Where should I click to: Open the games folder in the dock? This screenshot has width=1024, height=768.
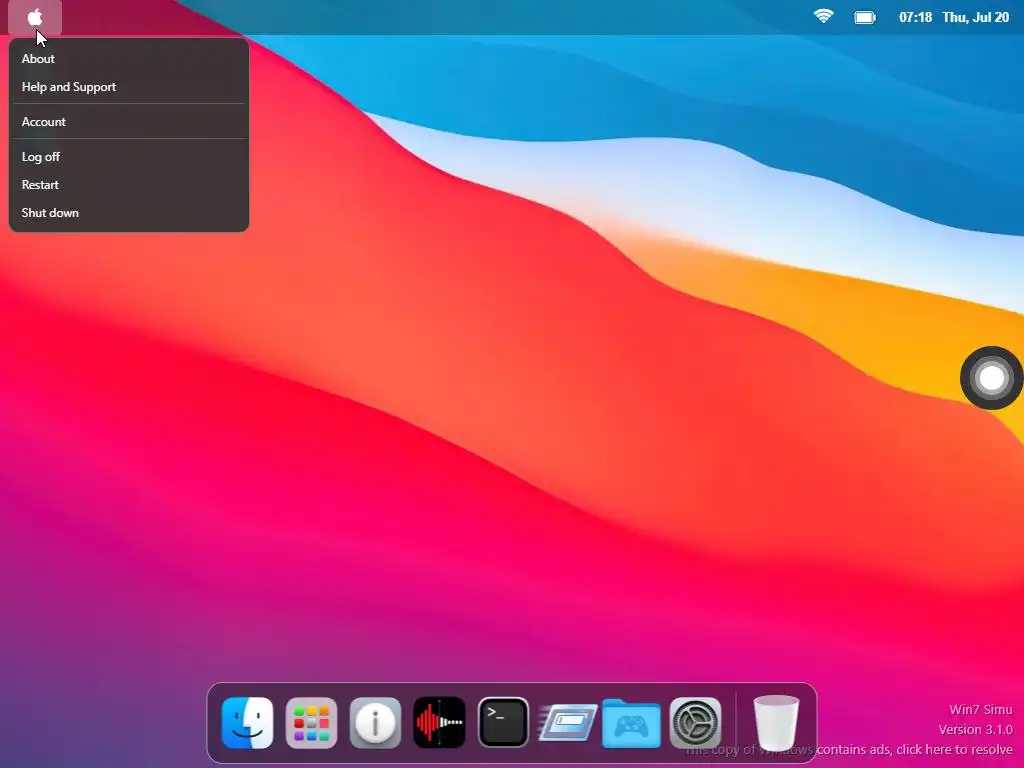(632, 723)
